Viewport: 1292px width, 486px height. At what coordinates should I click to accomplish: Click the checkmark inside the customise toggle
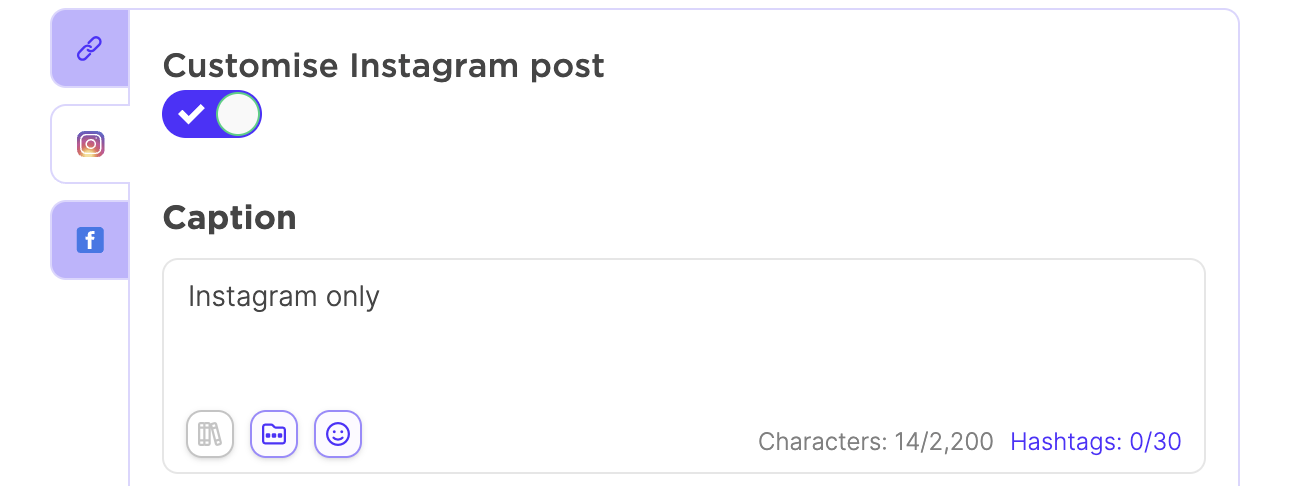tap(190, 115)
